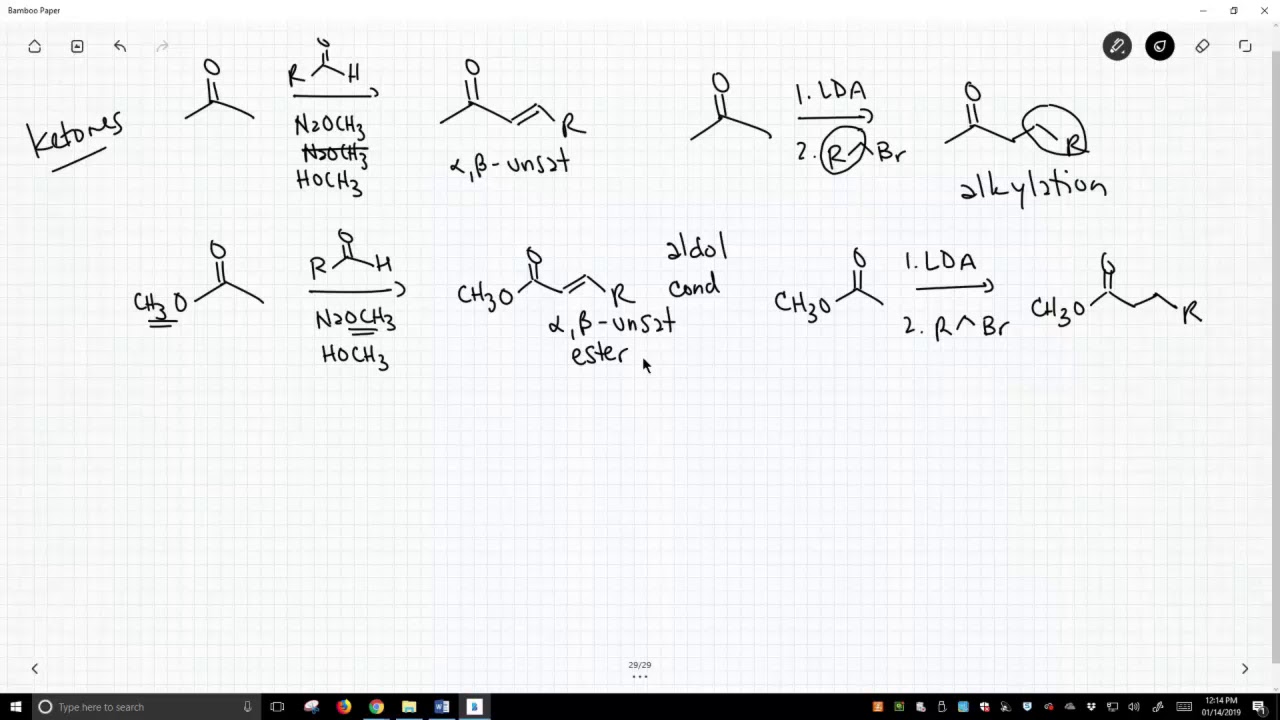Open the ink color droplet picker

pyautogui.click(x=1160, y=46)
